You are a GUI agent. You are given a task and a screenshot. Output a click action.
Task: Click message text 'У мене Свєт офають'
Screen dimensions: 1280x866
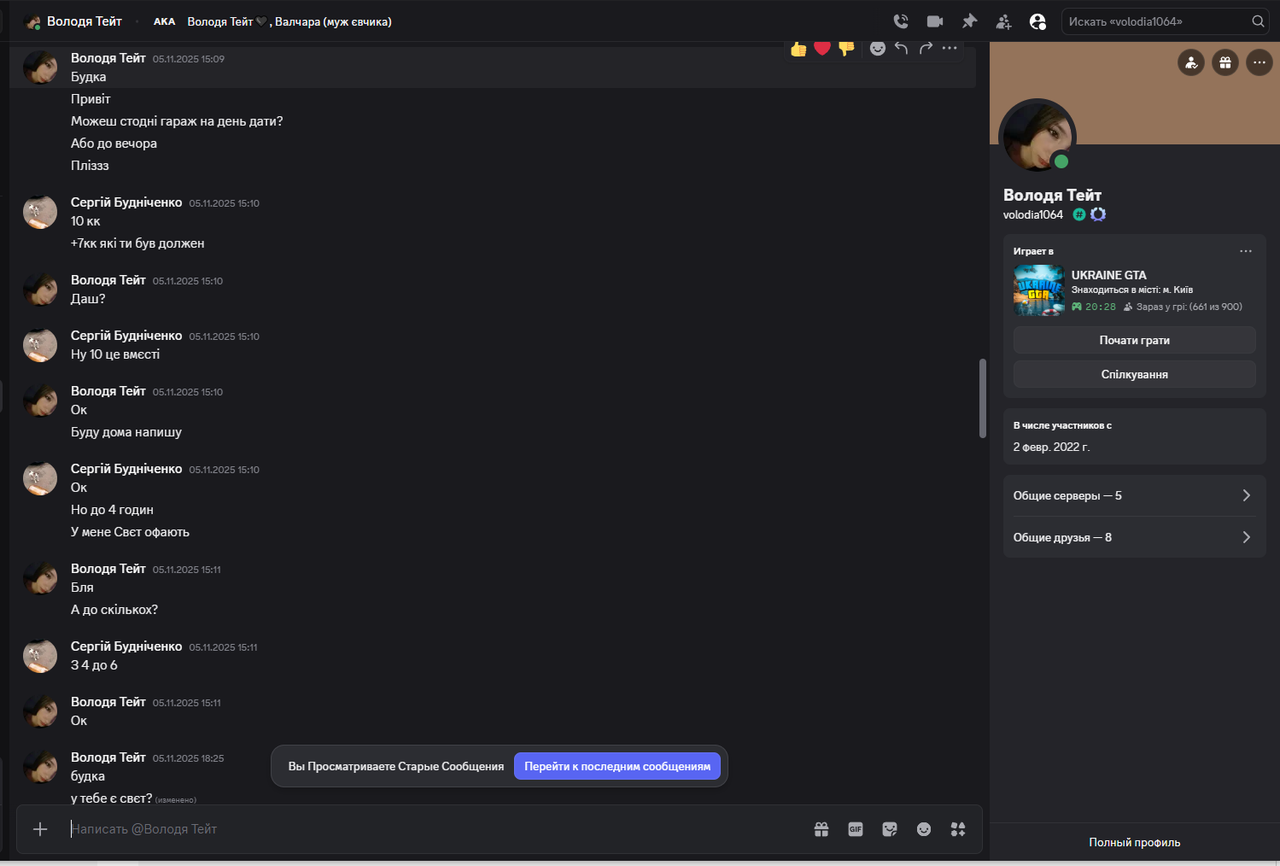click(130, 532)
